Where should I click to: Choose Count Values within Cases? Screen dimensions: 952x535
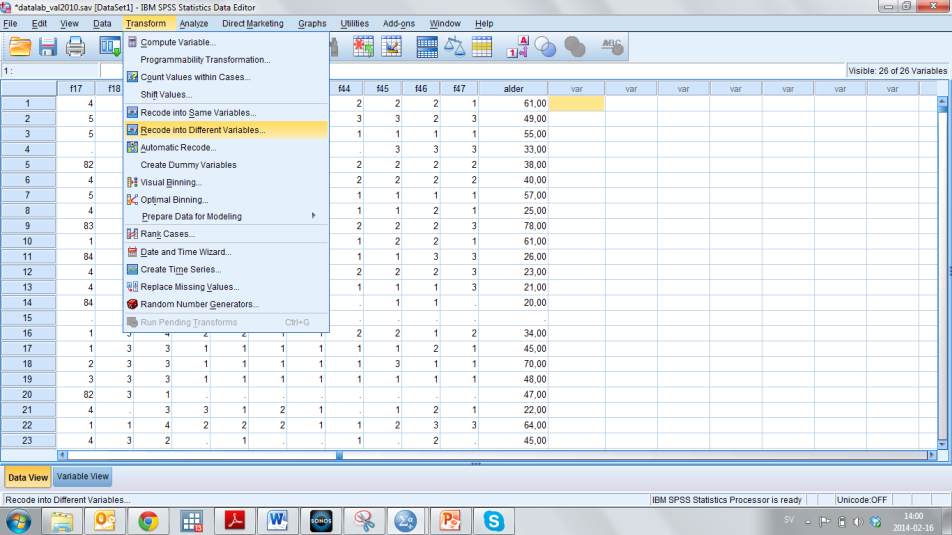226,77
